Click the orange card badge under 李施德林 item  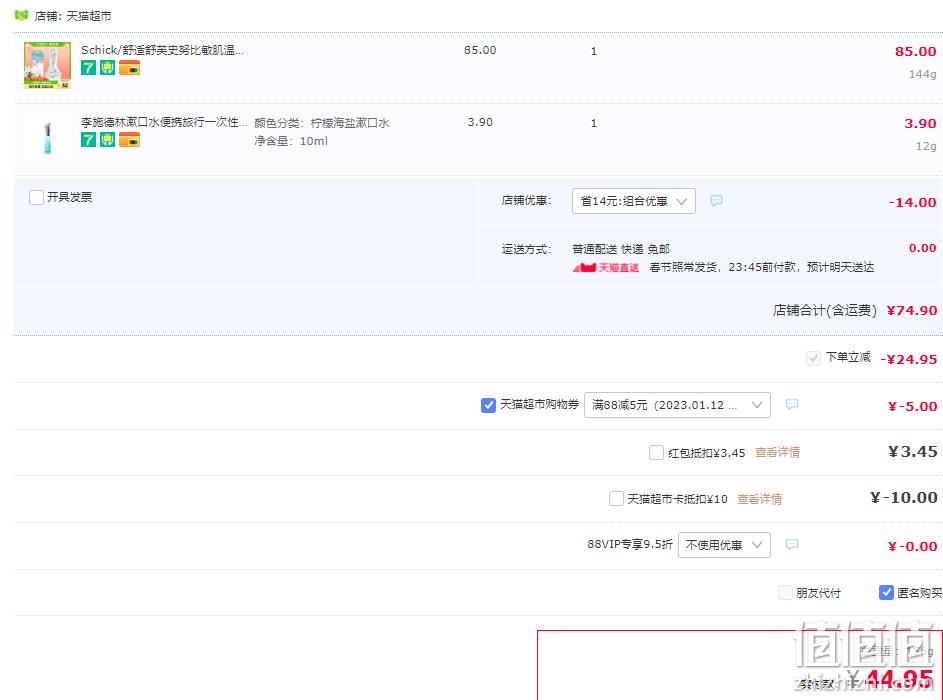point(129,140)
